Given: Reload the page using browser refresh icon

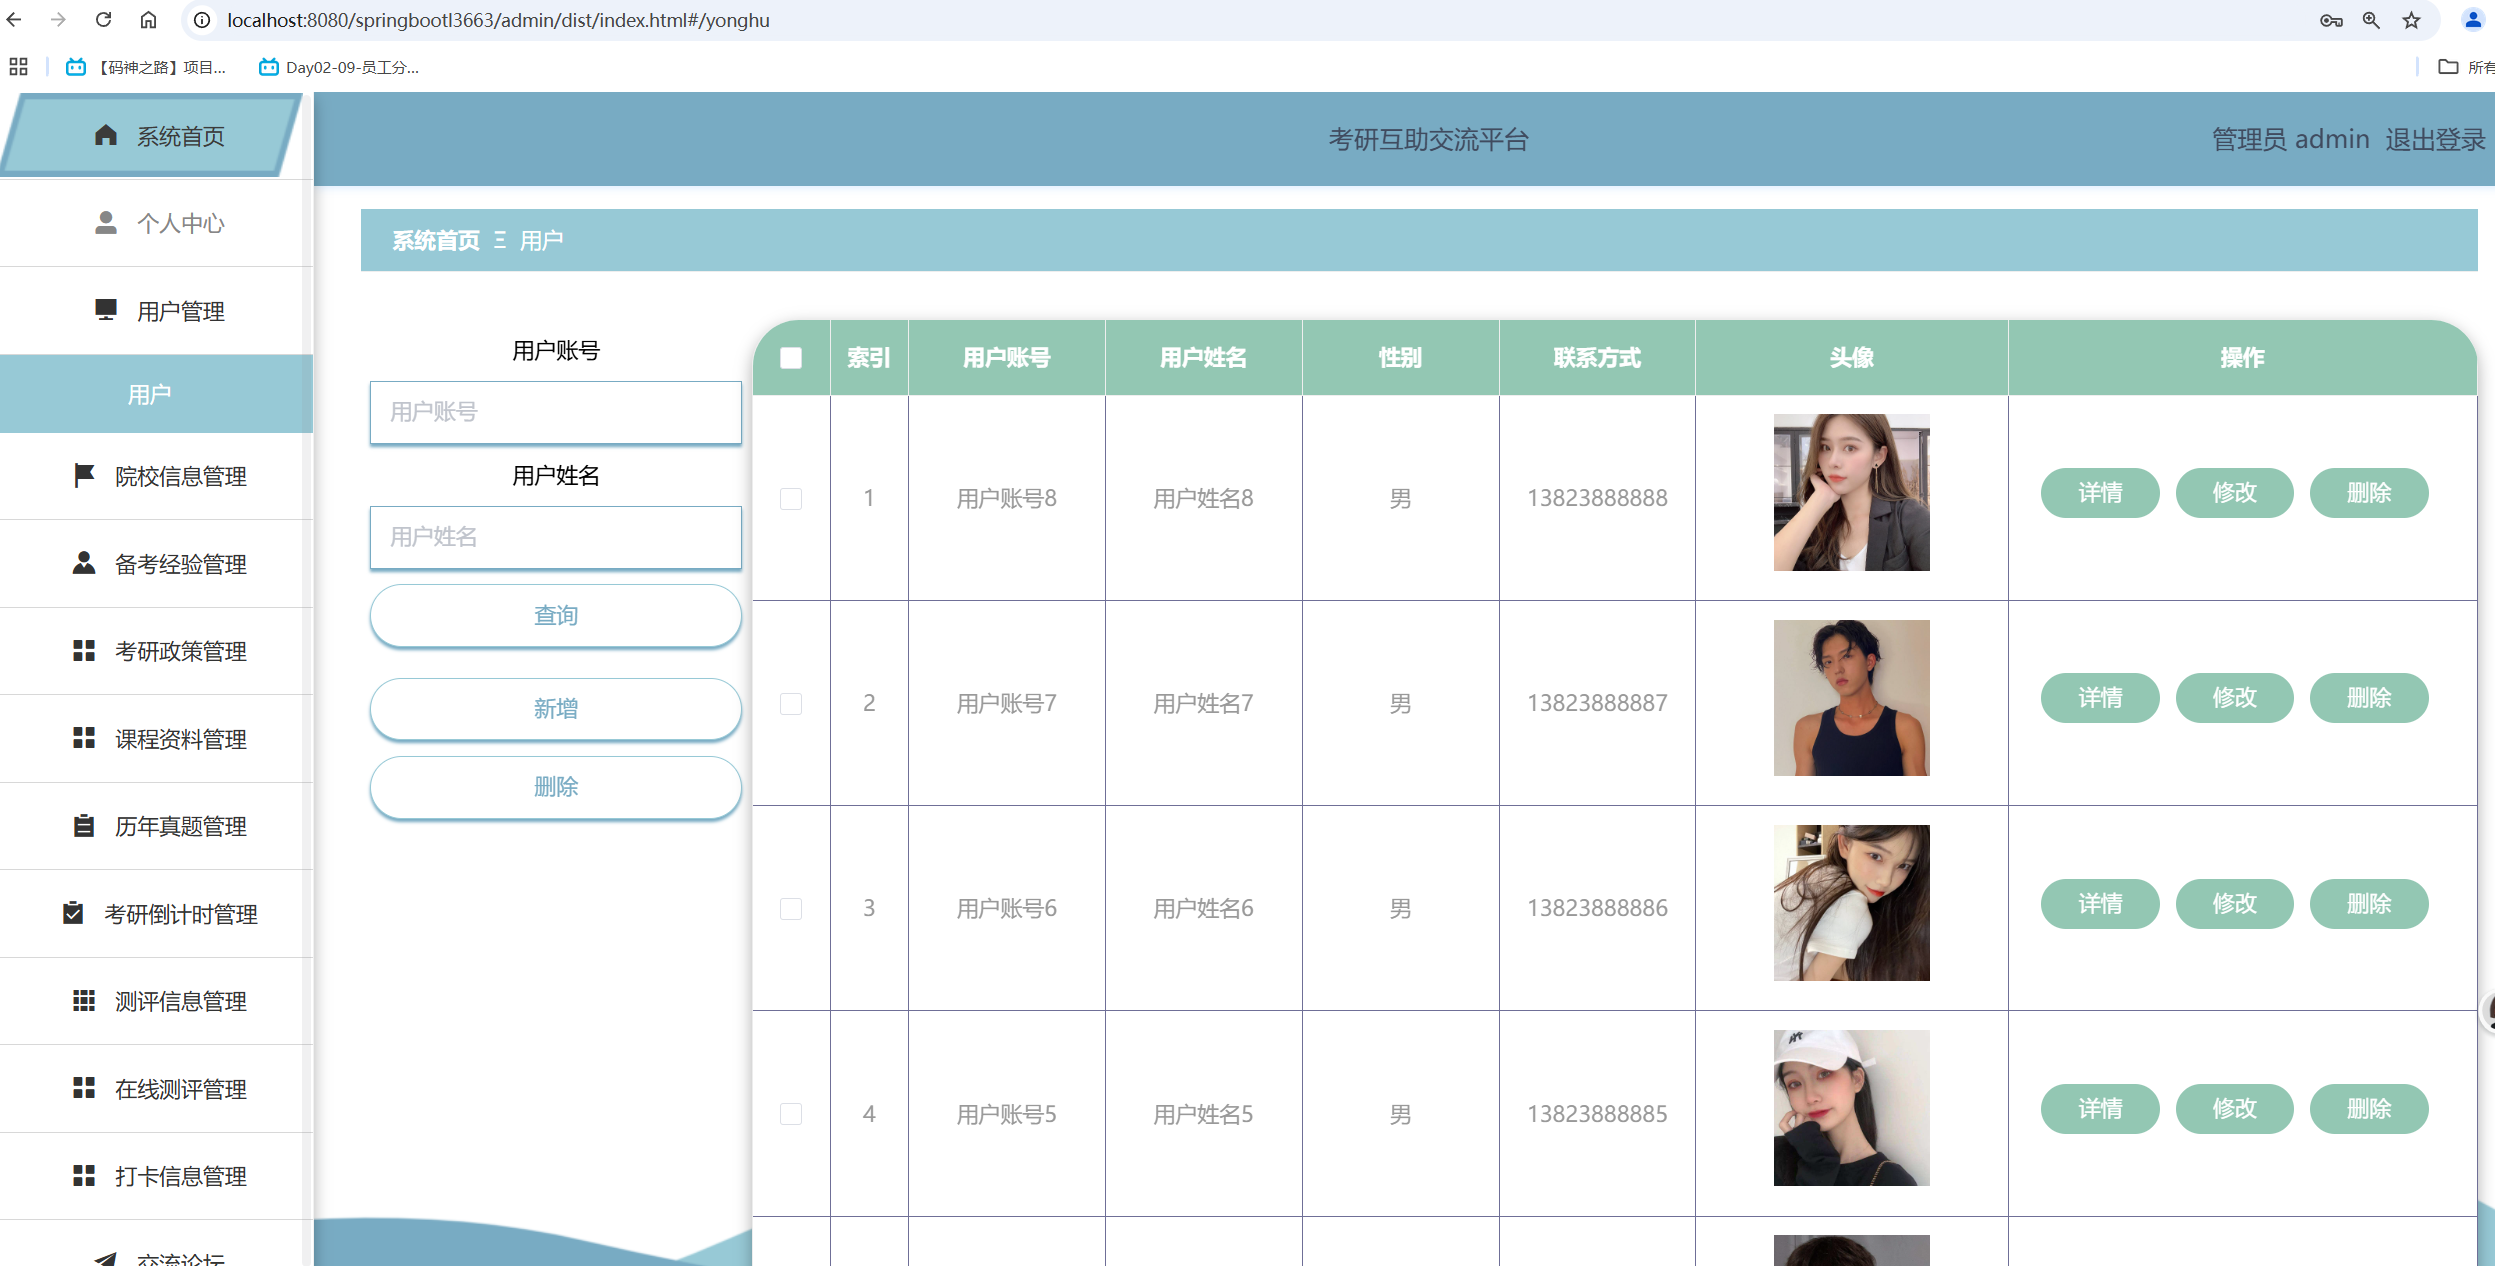Looking at the screenshot, I should coord(103,20).
